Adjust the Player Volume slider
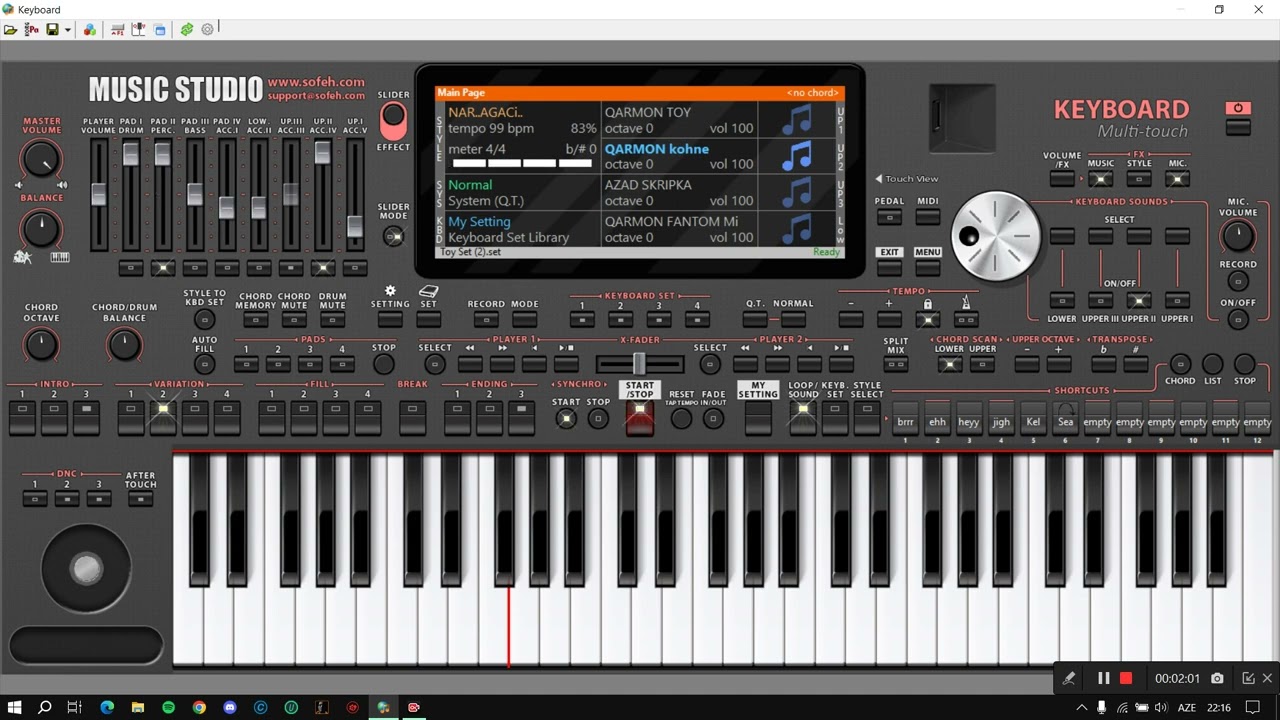1280x720 pixels. point(99,195)
